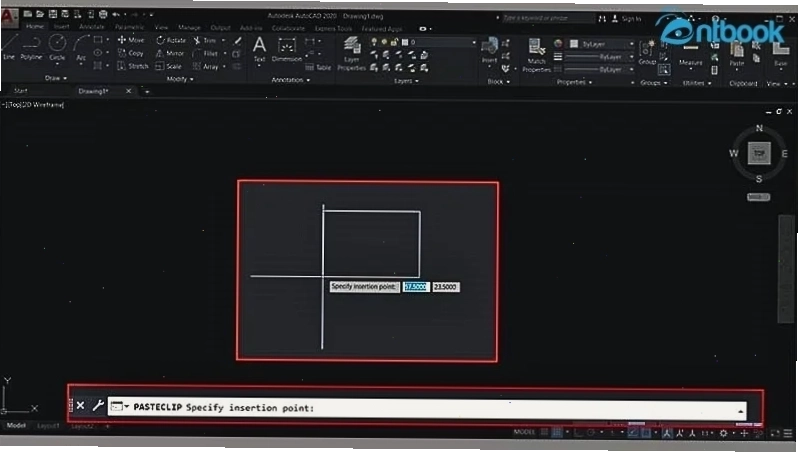Click the Base view icon

(780, 54)
